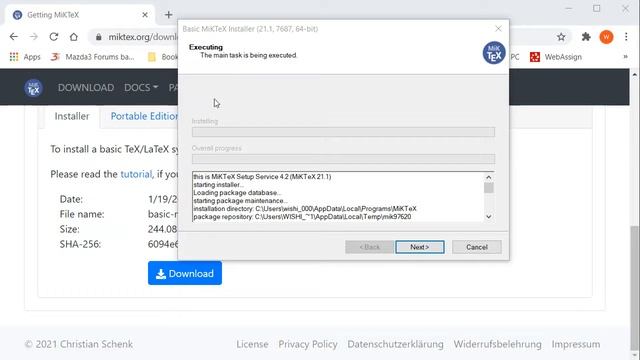Close the Basic MiKTeX Installer dialog

click(x=498, y=29)
